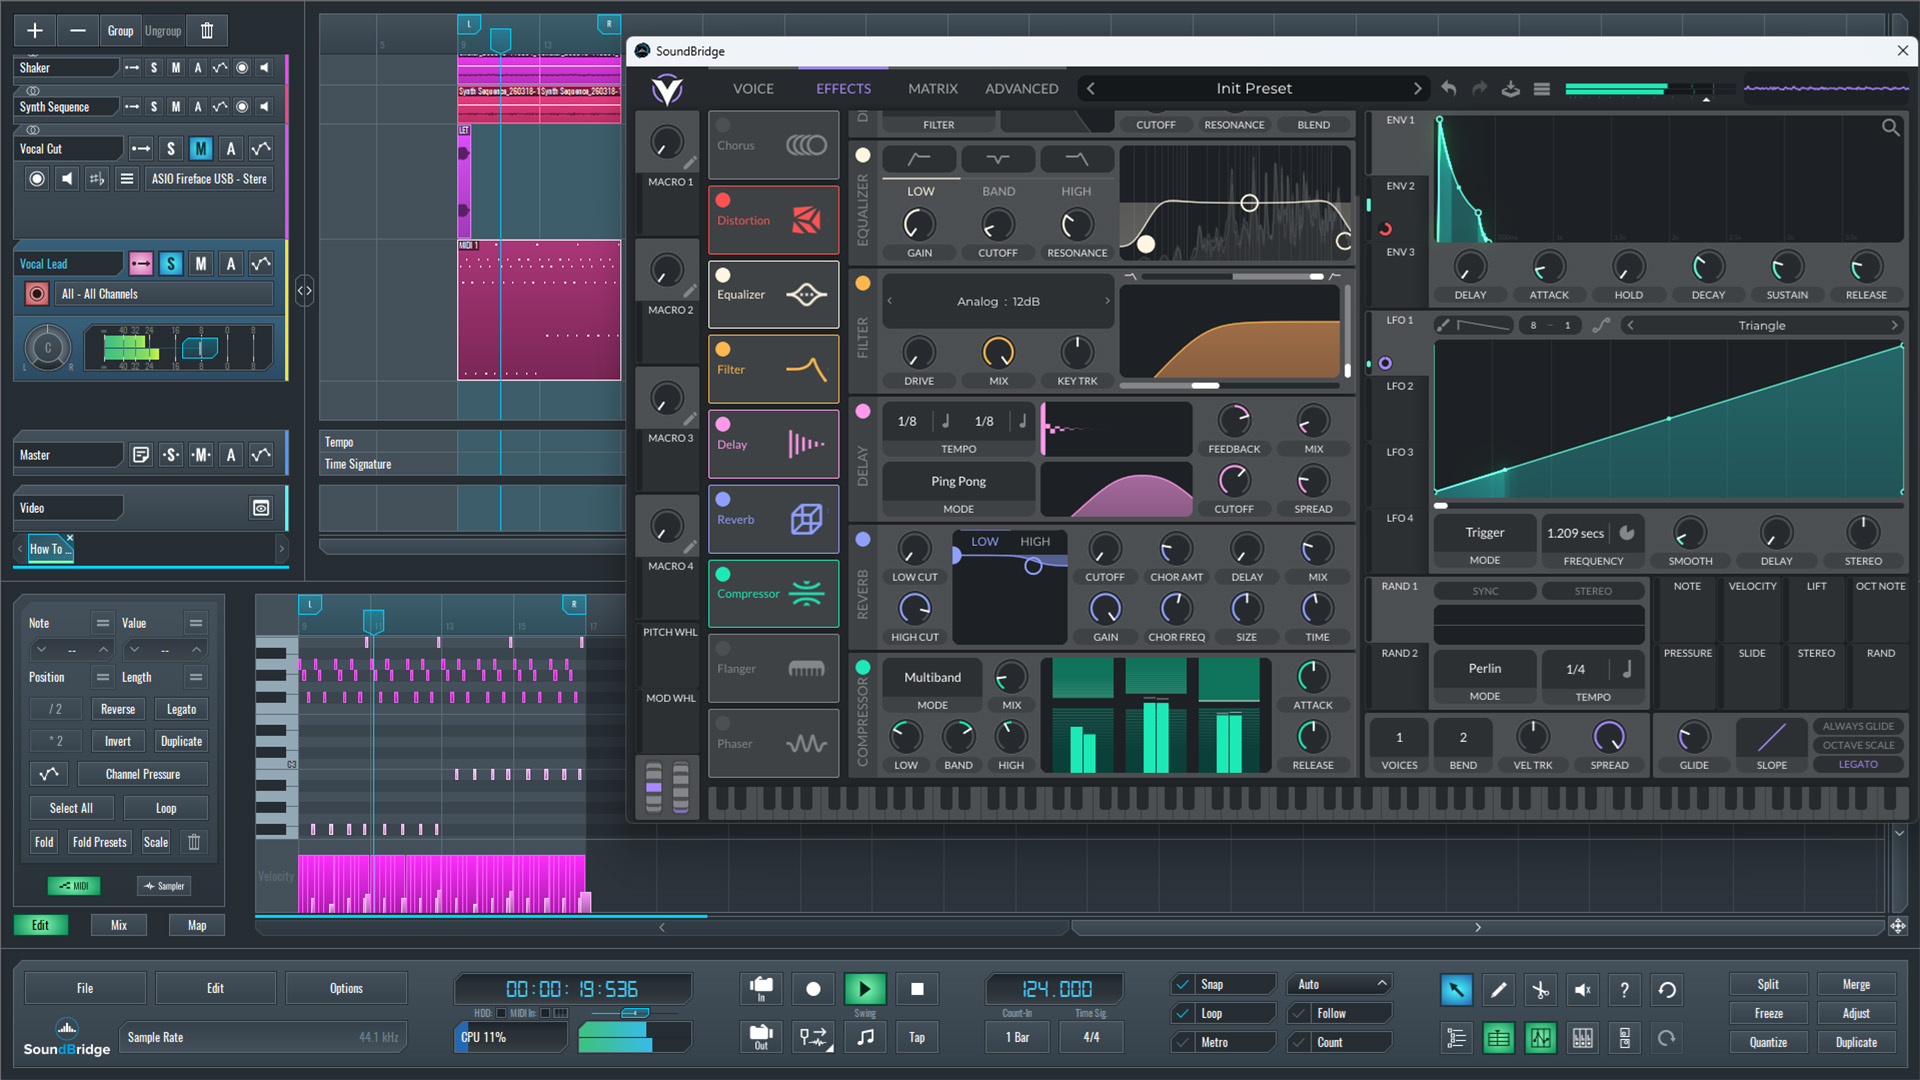Switch to the MATRIX tab
The image size is (1920, 1080).
(x=933, y=89)
